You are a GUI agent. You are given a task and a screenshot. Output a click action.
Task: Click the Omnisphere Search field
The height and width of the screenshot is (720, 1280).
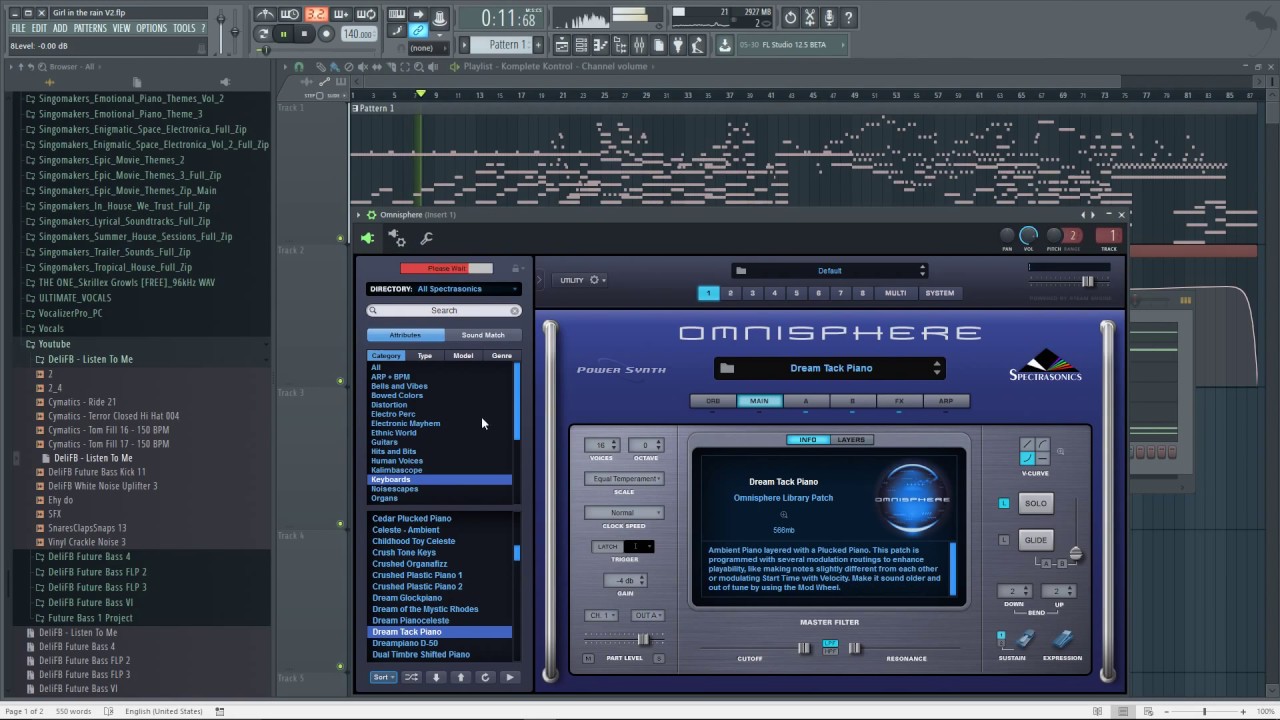(444, 311)
